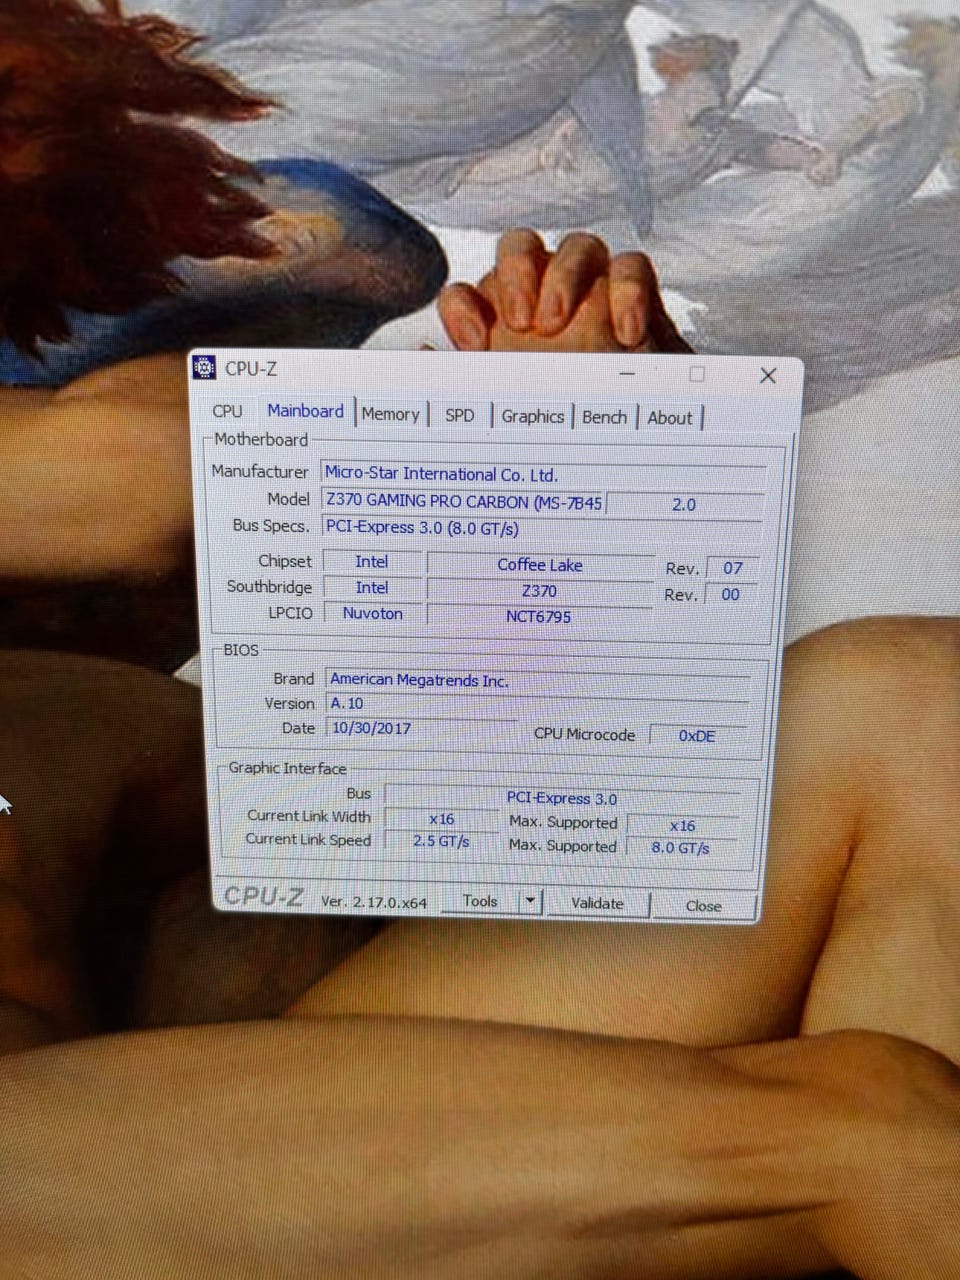
Task: Click the Close button at bottom
Action: click(703, 906)
